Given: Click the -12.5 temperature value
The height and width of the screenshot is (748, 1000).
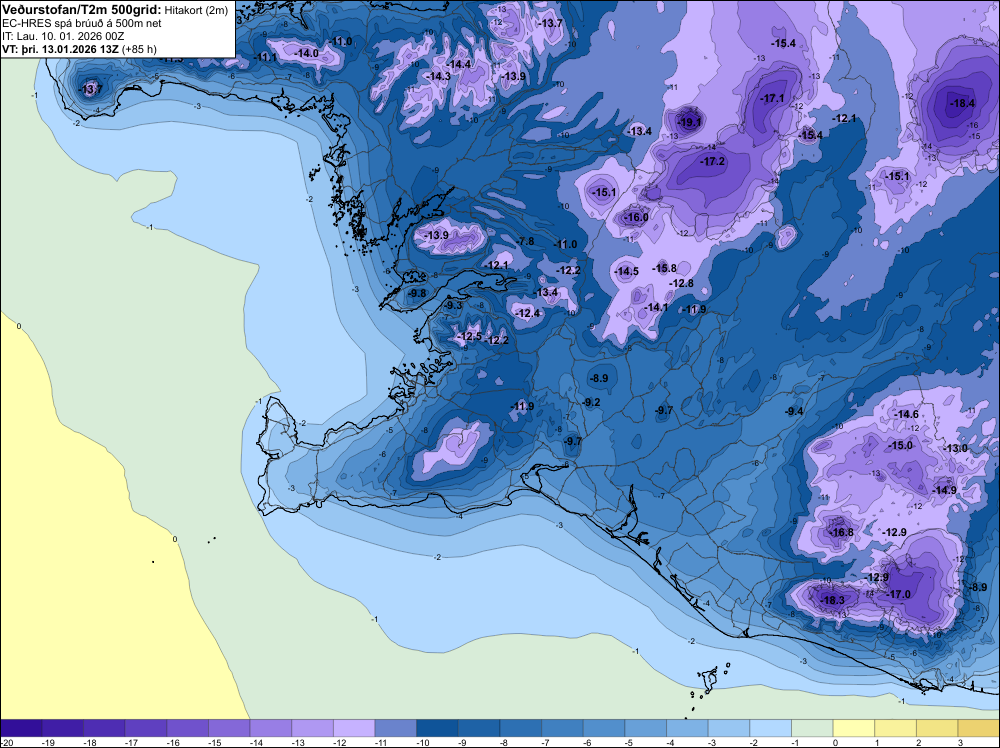Looking at the screenshot, I should click(469, 336).
